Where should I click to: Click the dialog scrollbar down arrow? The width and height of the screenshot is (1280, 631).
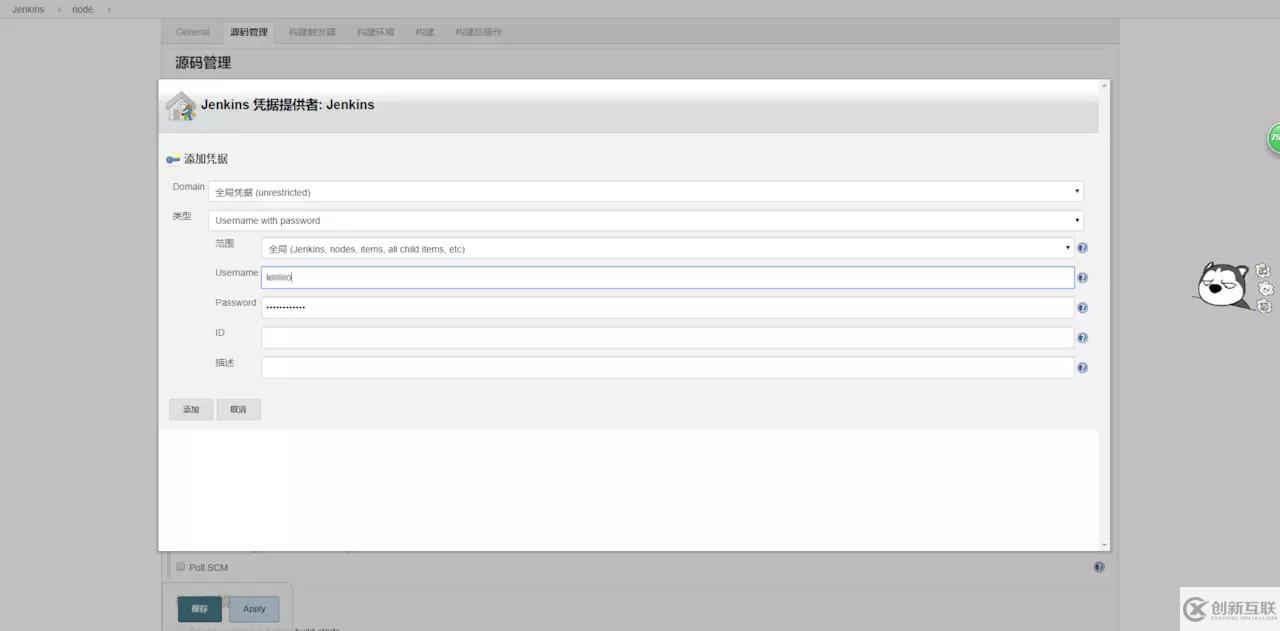coord(1104,545)
